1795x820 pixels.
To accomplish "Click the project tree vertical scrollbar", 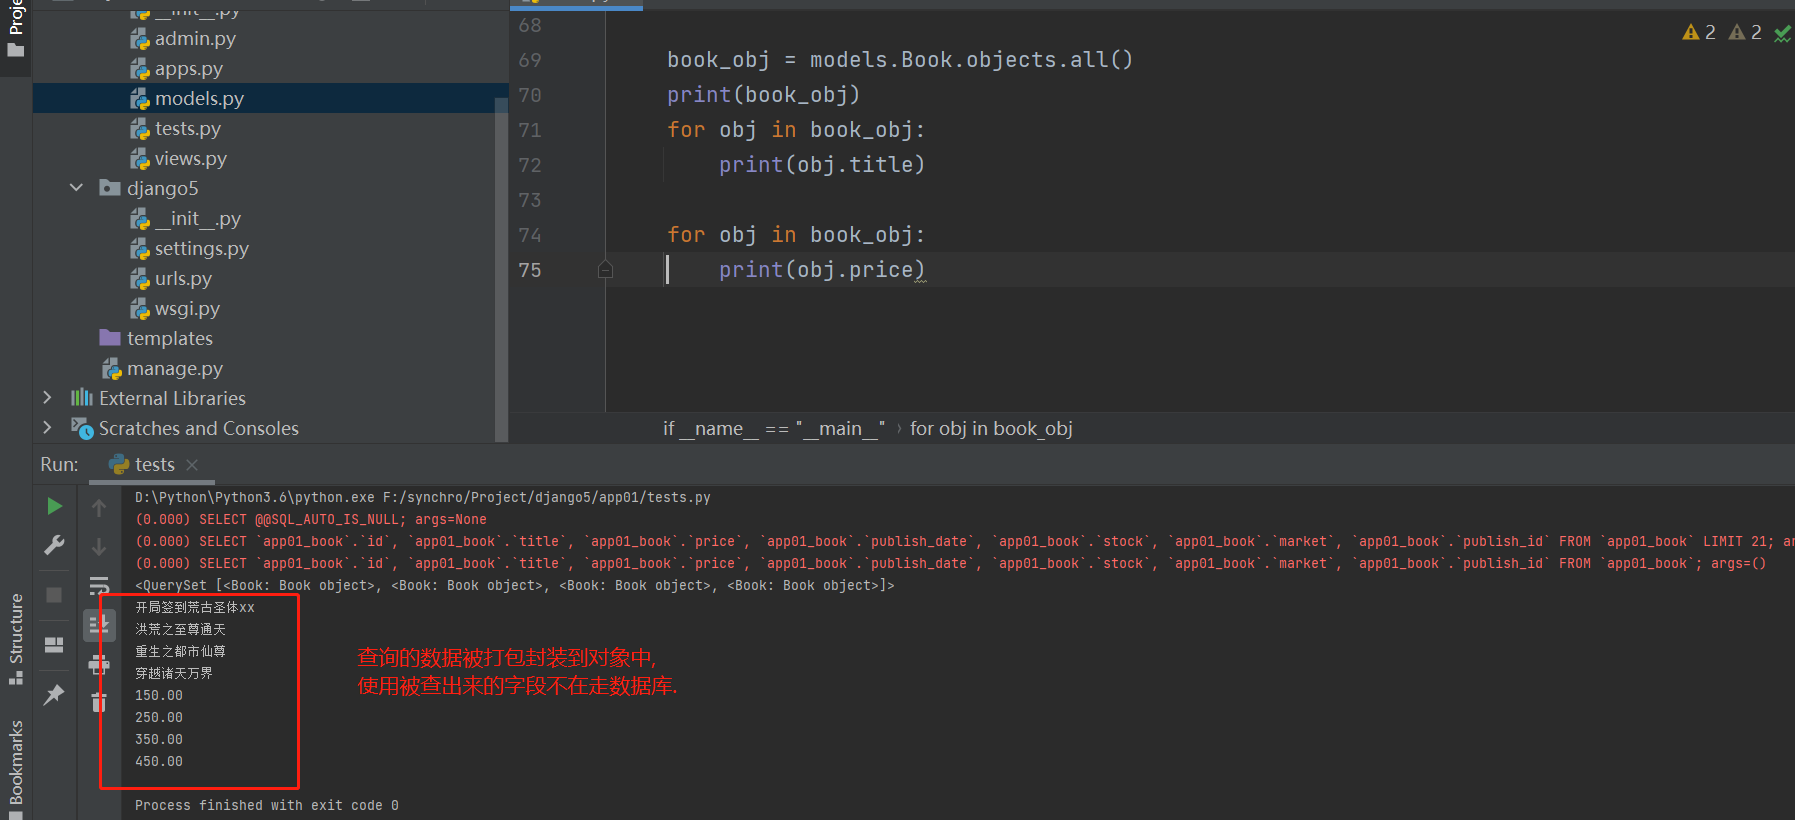I will coord(502,268).
